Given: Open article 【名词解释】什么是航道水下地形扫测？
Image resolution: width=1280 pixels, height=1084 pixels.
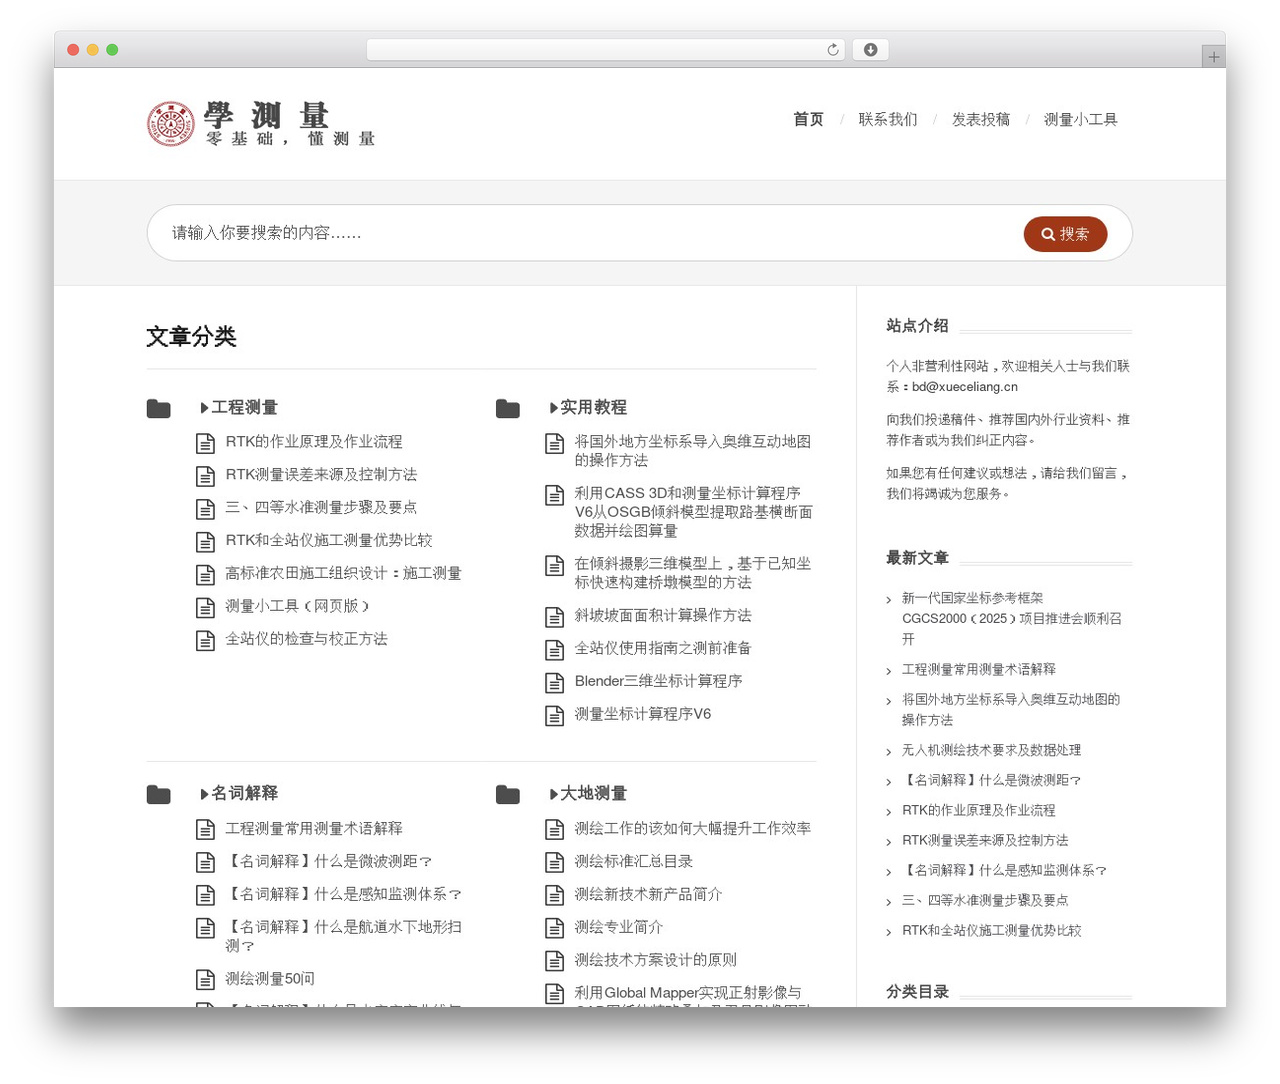Looking at the screenshot, I should tap(343, 936).
